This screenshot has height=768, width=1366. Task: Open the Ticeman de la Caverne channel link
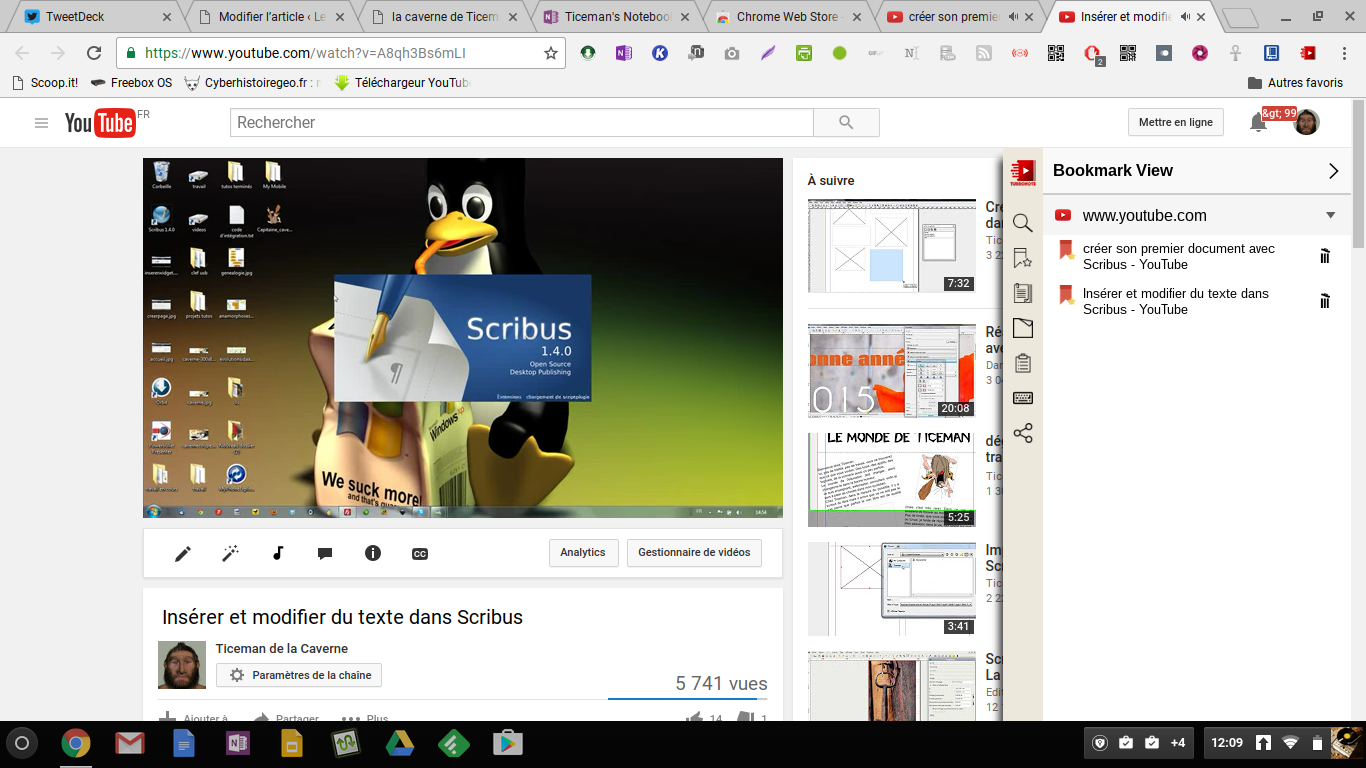click(282, 649)
